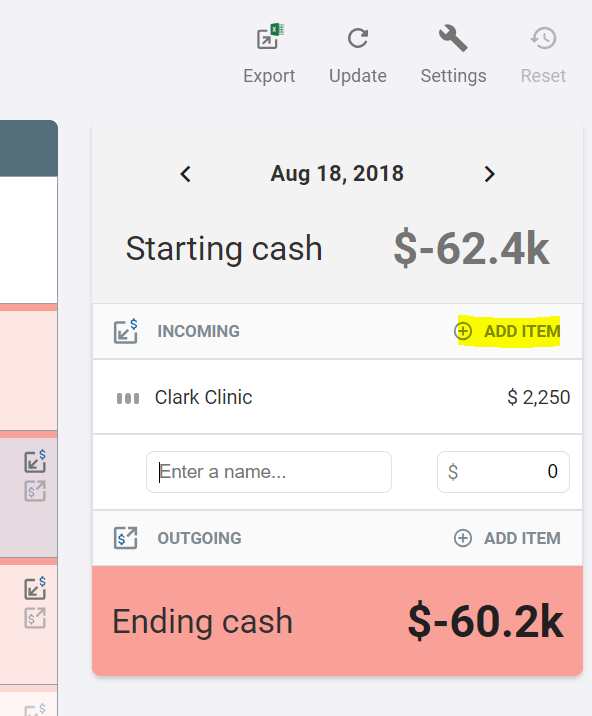592x716 pixels.
Task: Focus the 'Enter a name...' field
Action: pos(269,472)
